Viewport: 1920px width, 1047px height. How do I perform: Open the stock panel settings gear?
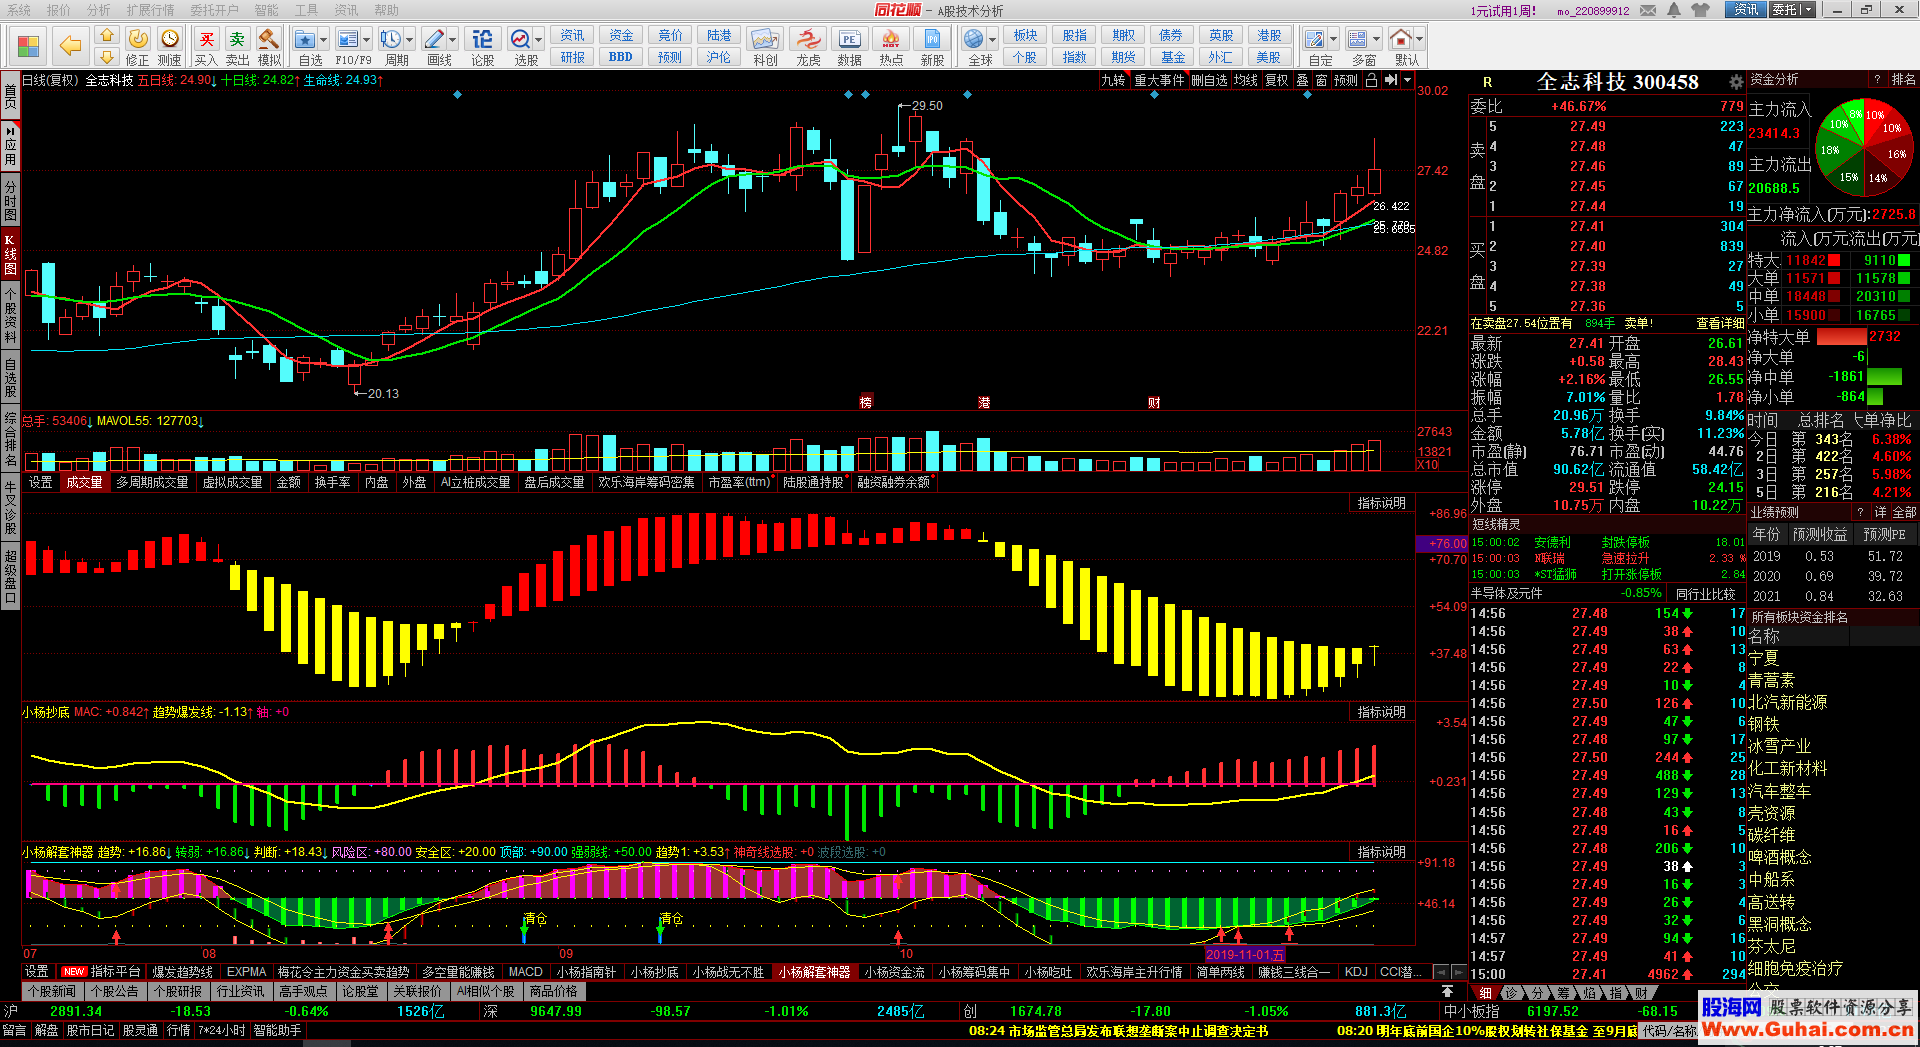point(1735,82)
